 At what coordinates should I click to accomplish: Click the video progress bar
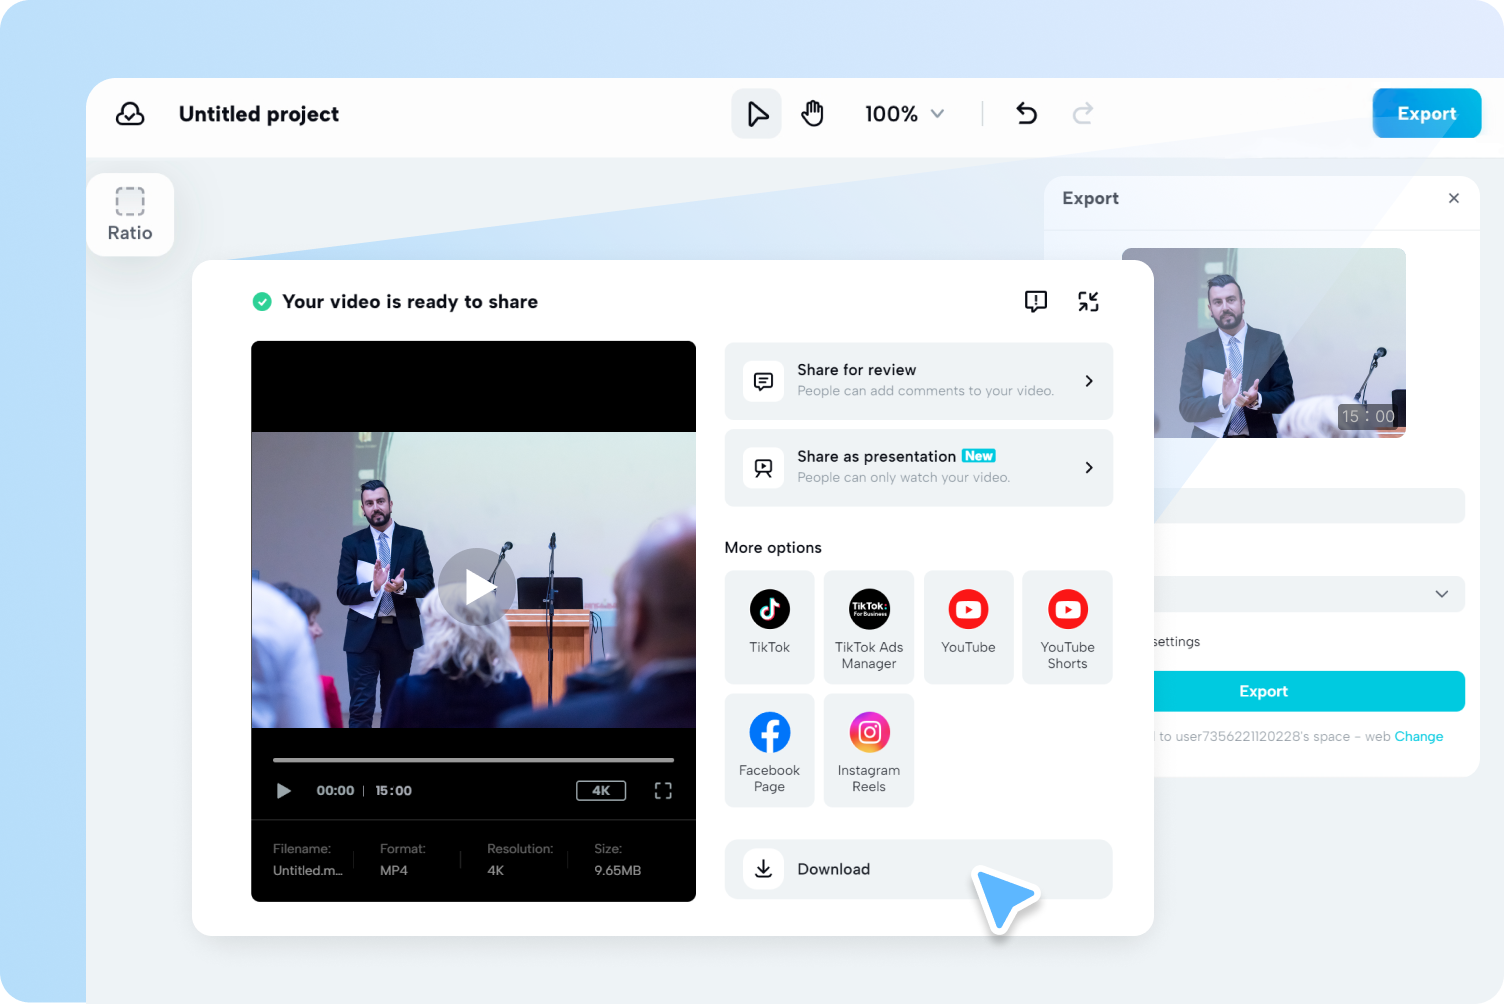pyautogui.click(x=473, y=760)
